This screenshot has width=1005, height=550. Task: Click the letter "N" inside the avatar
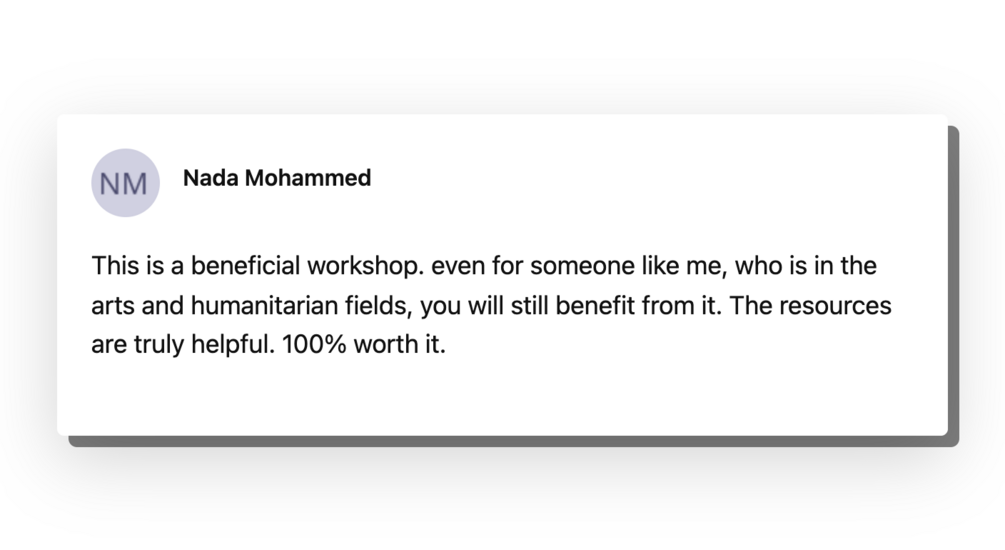[x=112, y=184]
